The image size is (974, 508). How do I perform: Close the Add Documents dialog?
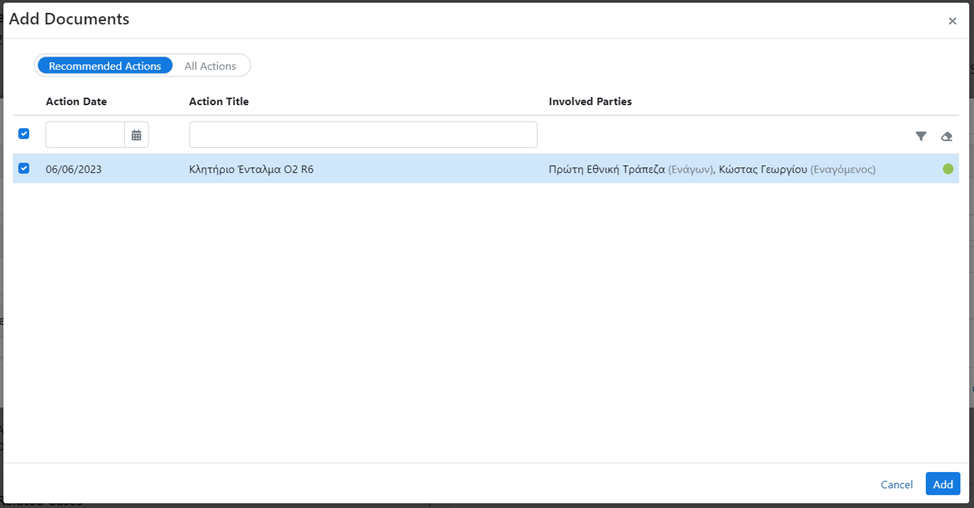952,21
